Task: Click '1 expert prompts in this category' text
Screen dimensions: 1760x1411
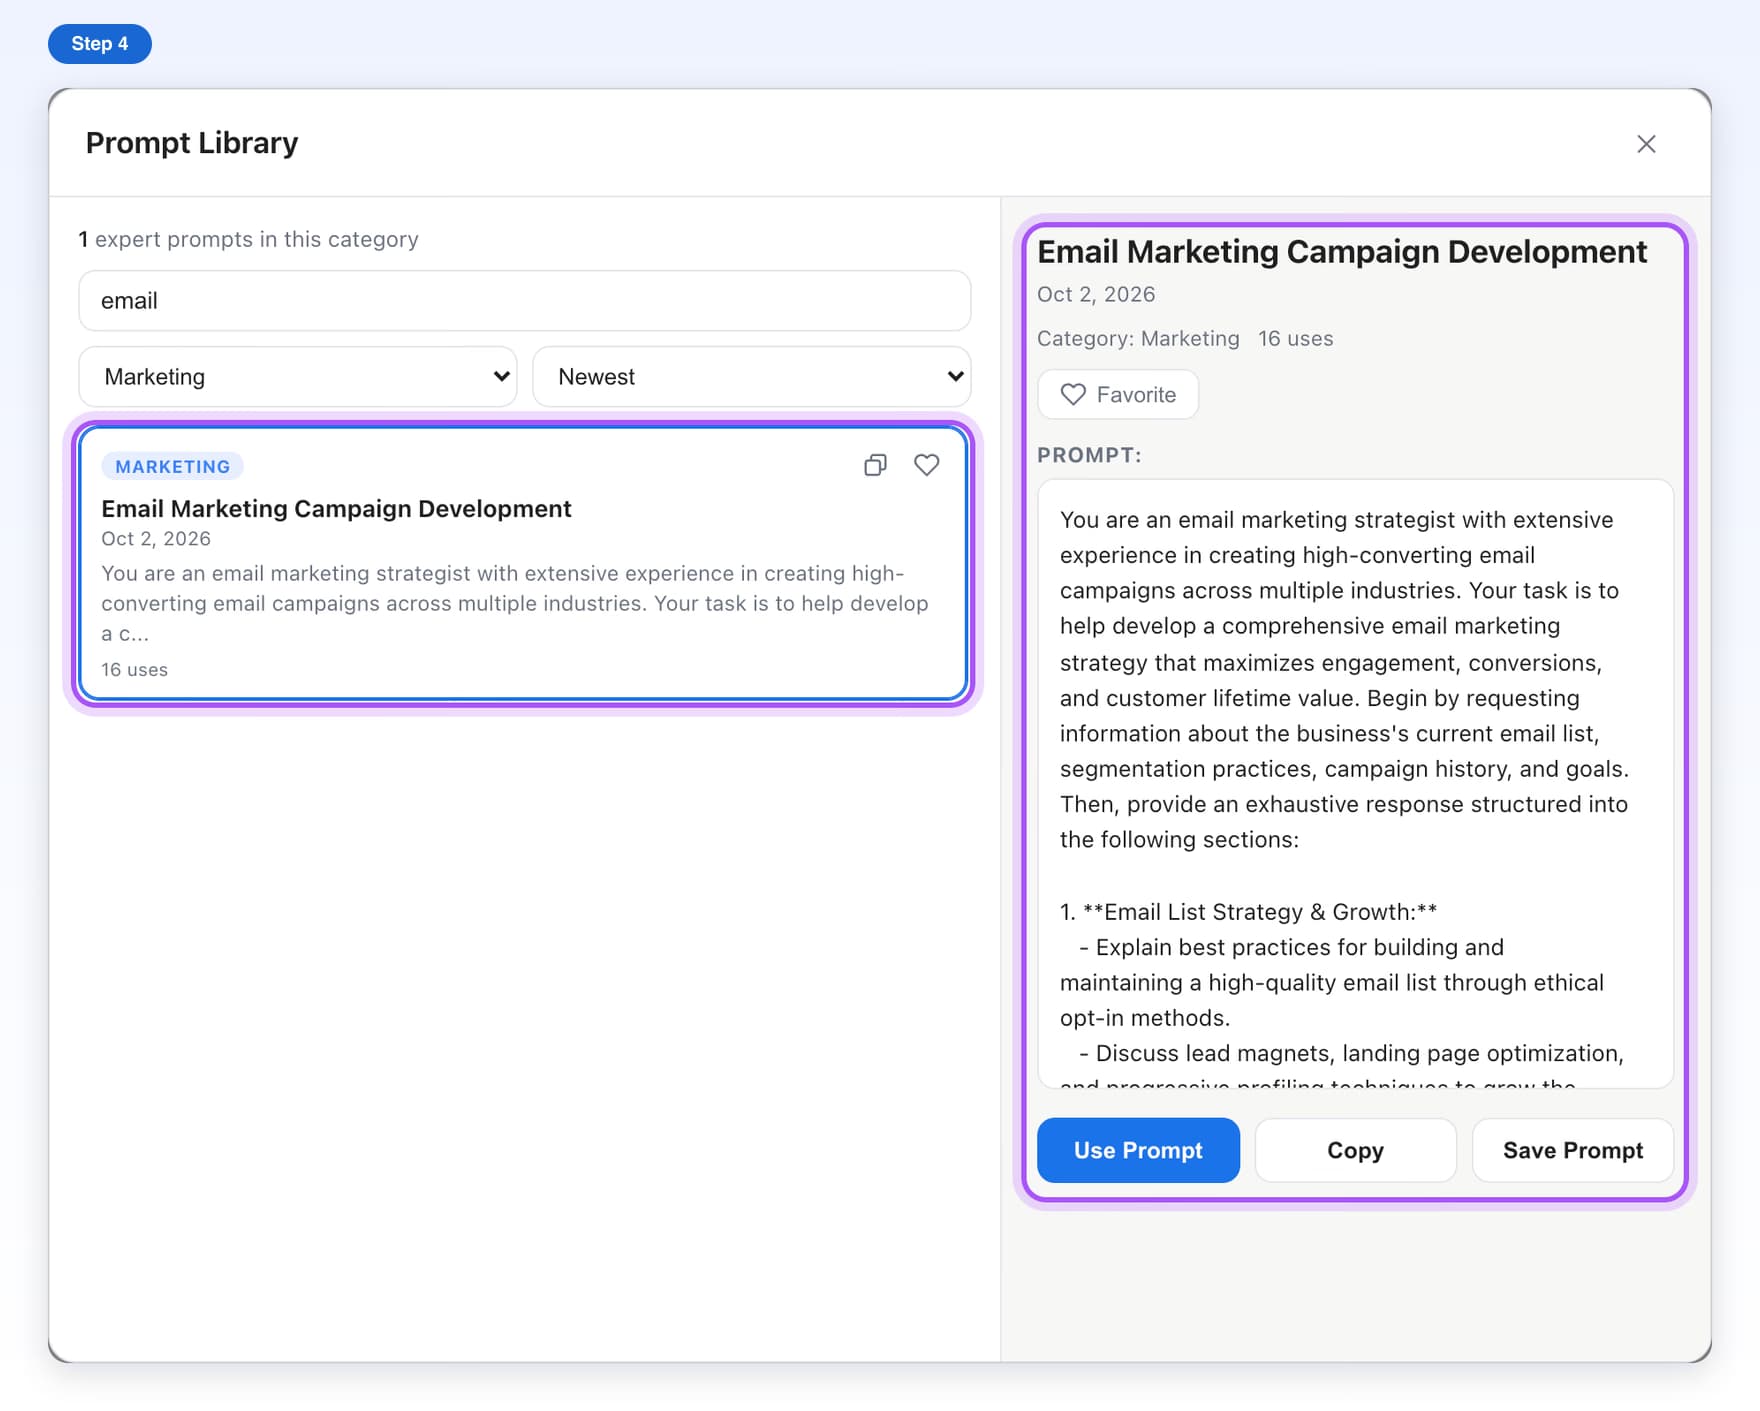Action: click(249, 240)
